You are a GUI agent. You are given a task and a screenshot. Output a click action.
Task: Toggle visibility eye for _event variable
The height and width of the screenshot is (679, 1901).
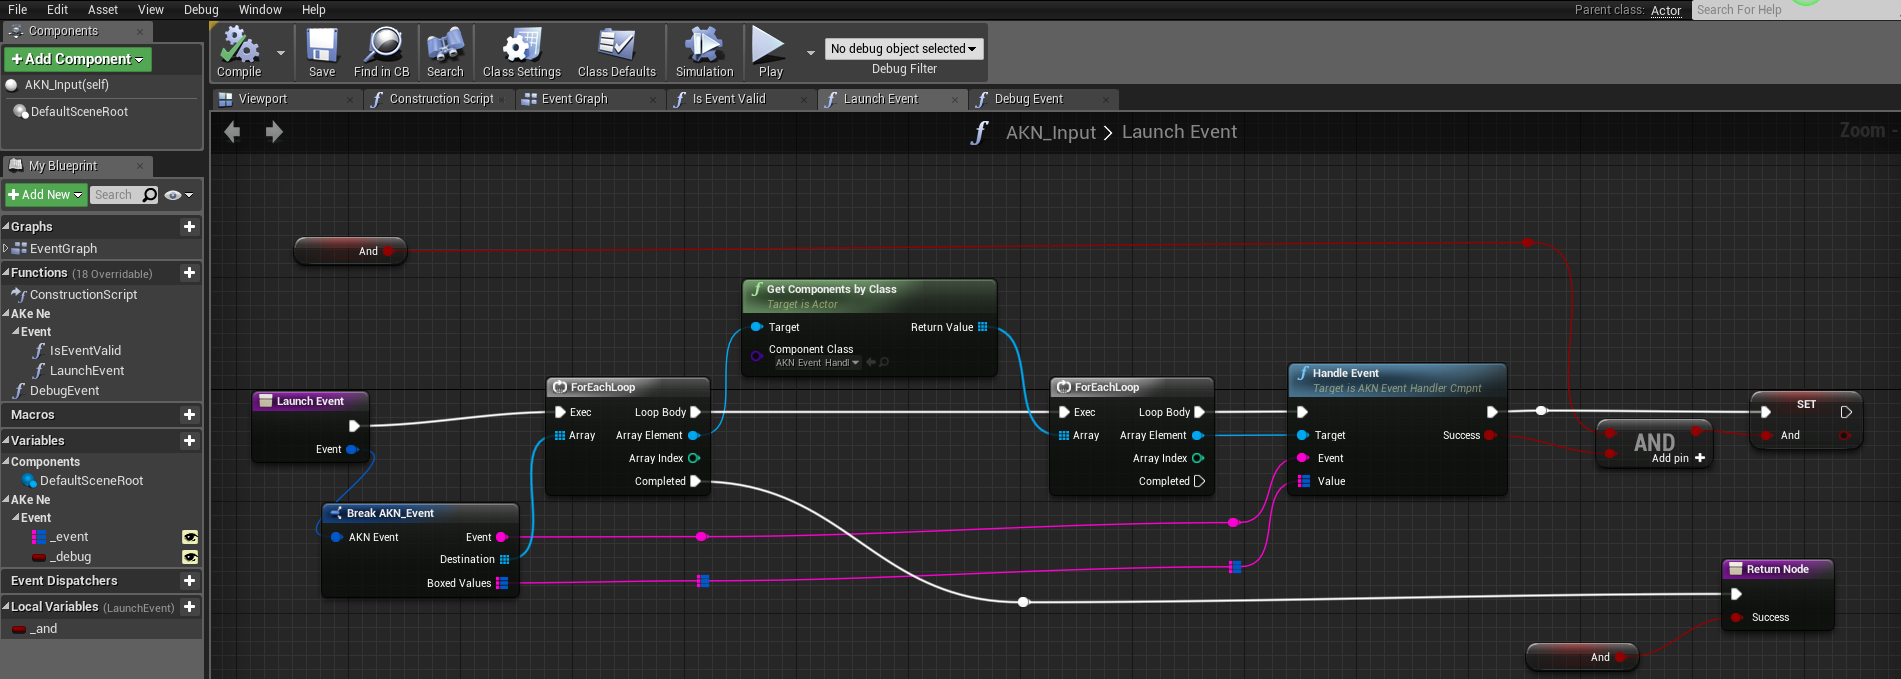(190, 537)
